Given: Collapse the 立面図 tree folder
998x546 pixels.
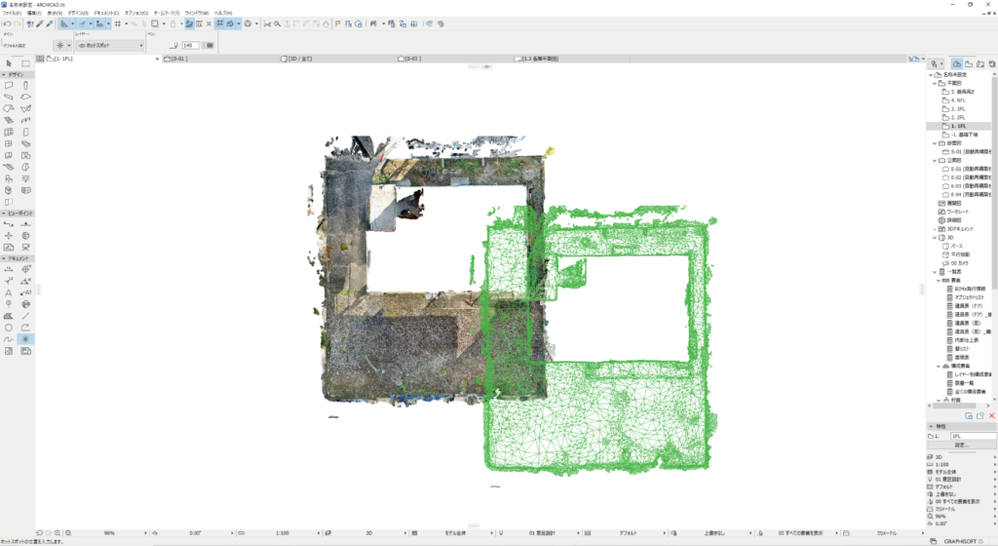Looking at the screenshot, I should click(935, 160).
